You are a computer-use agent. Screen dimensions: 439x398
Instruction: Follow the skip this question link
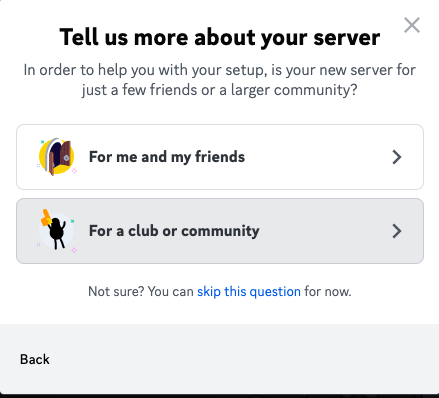(x=249, y=292)
